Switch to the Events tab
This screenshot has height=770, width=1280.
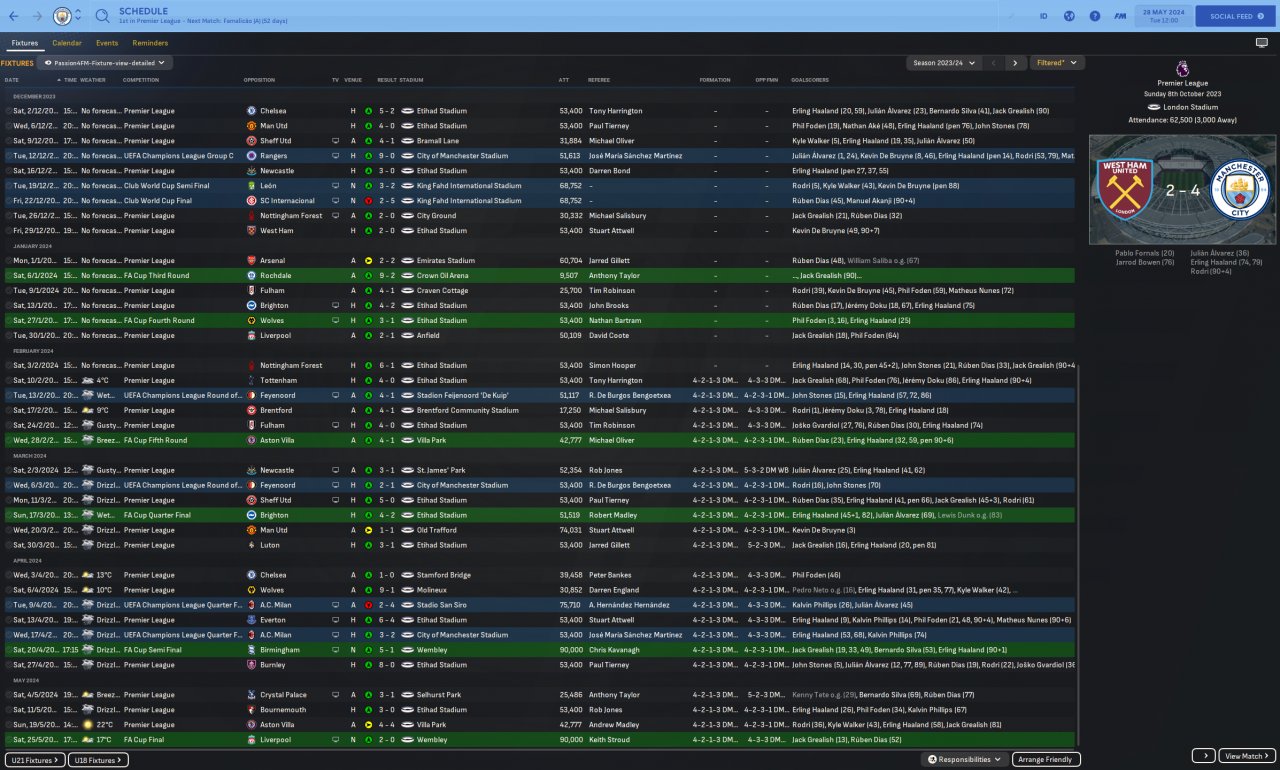107,43
